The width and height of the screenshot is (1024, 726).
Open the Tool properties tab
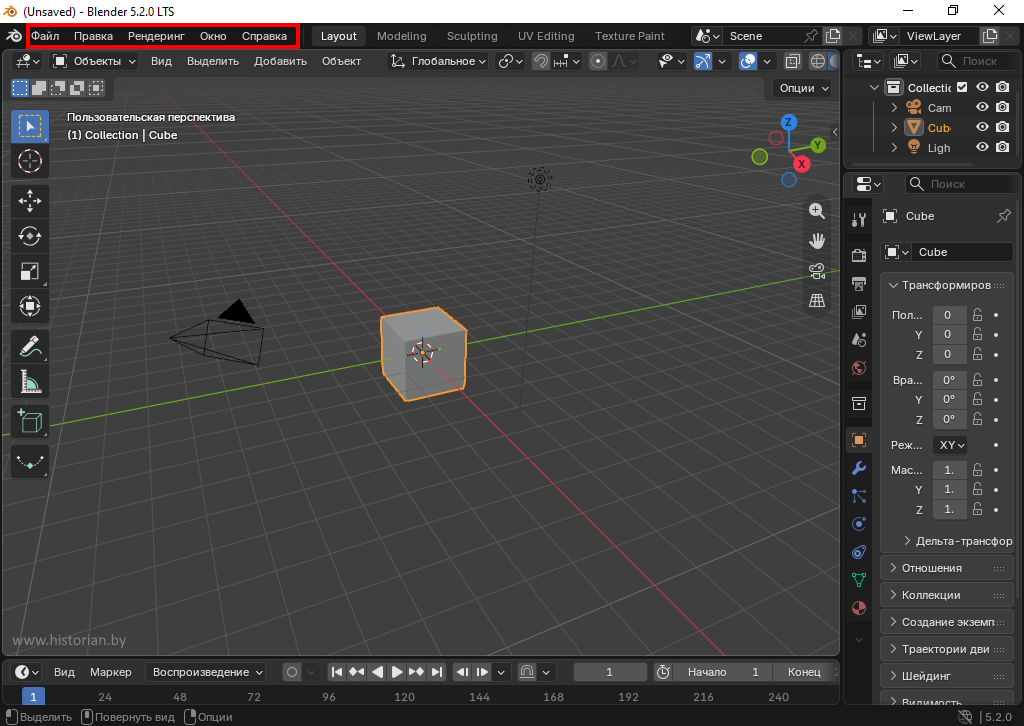point(859,221)
